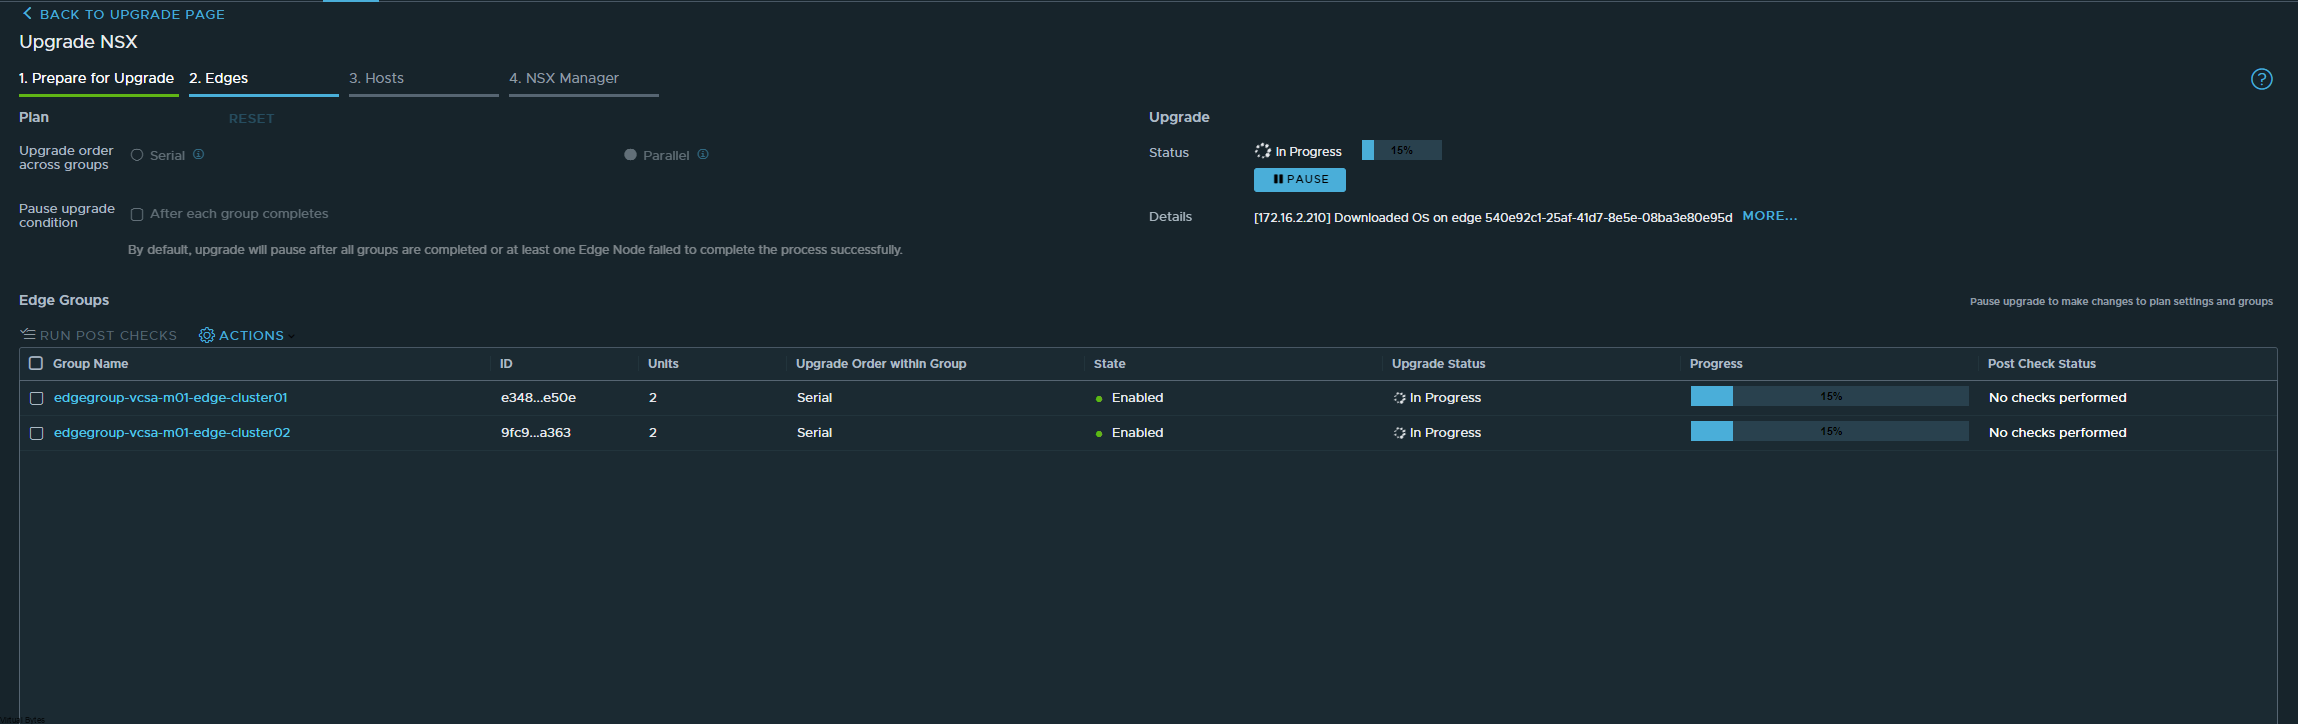The image size is (2298, 724).
Task: Open the help question mark icon
Action: [x=2261, y=79]
